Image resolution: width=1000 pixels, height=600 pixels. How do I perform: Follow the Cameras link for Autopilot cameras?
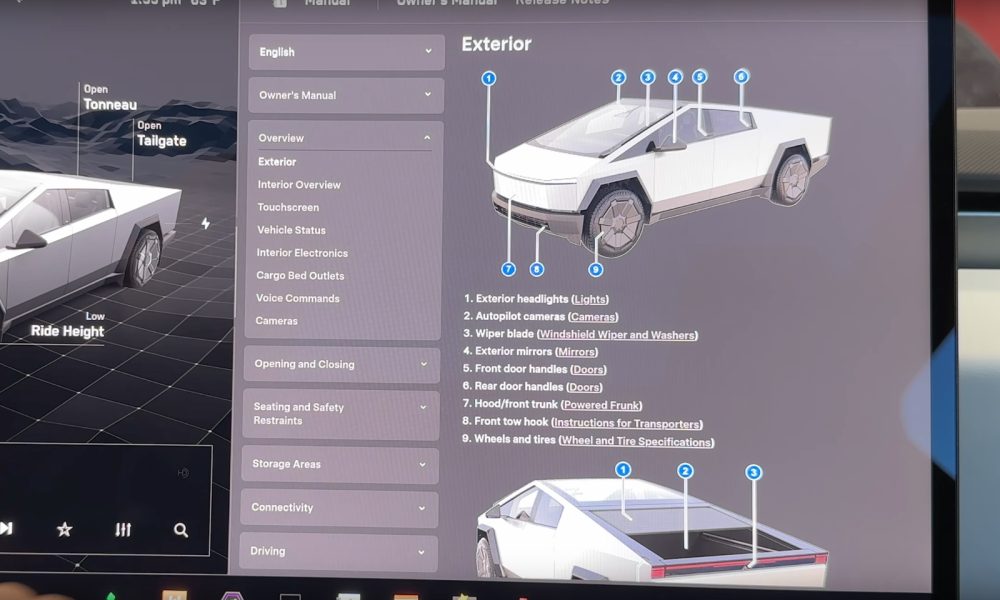592,317
